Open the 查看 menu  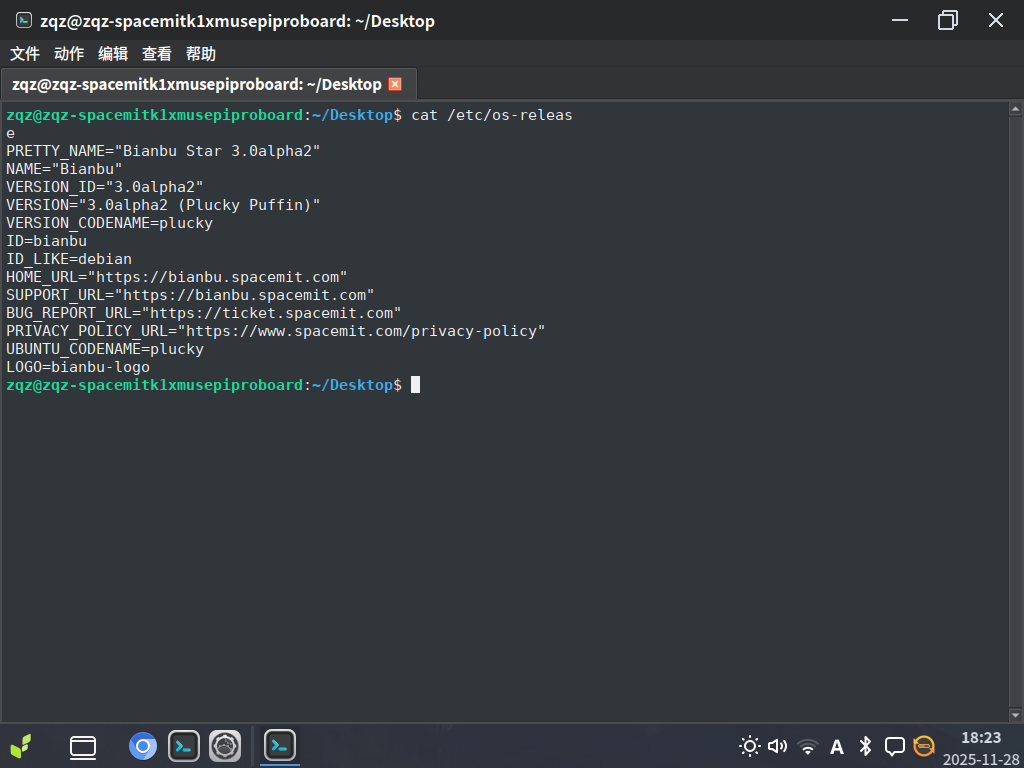(157, 54)
